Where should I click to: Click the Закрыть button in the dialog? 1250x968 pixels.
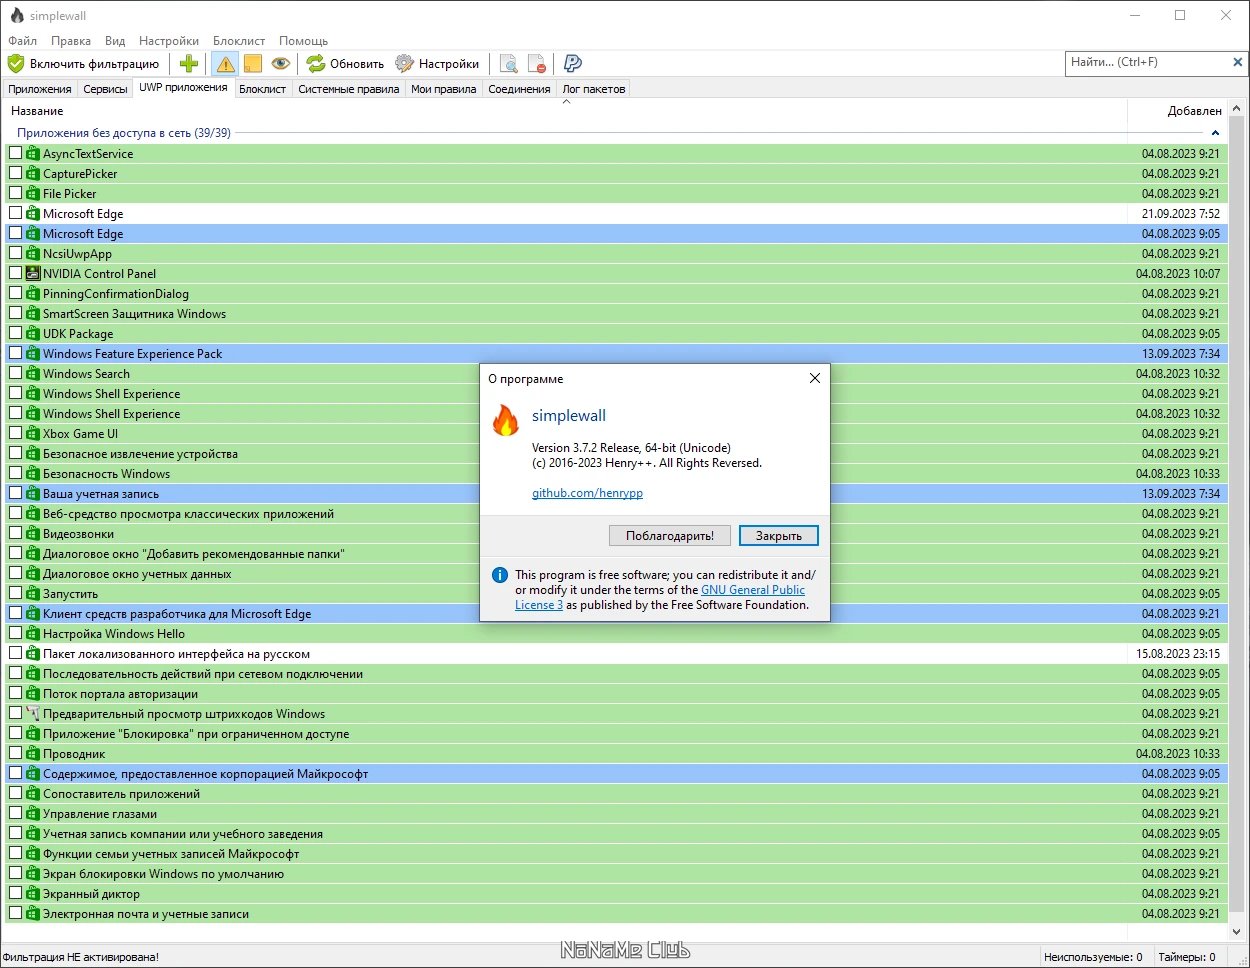click(x=779, y=536)
